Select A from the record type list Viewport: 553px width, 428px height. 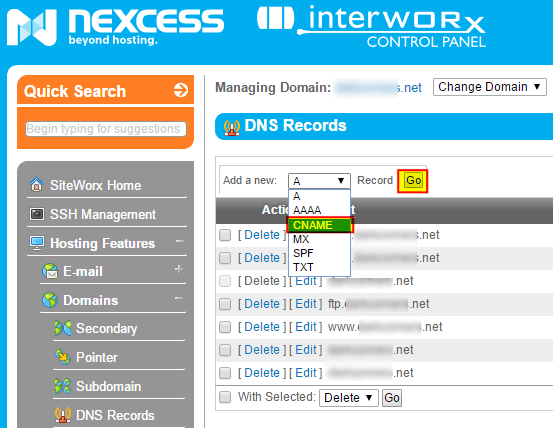[x=319, y=196]
